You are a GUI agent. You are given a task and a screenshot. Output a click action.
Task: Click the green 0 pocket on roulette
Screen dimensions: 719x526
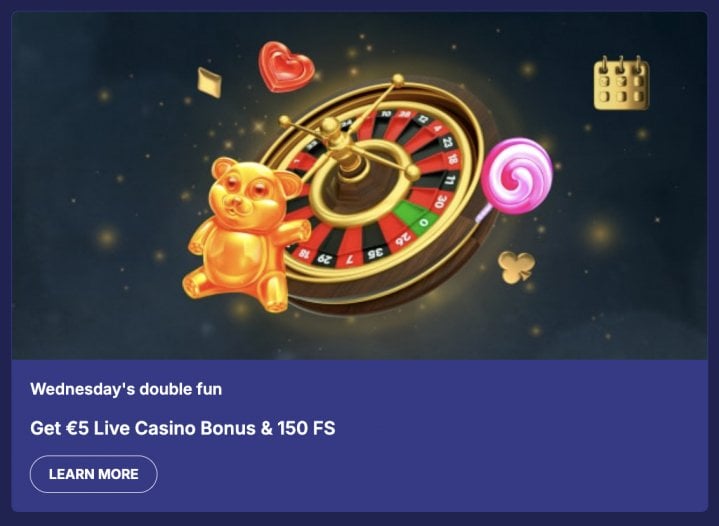point(423,222)
